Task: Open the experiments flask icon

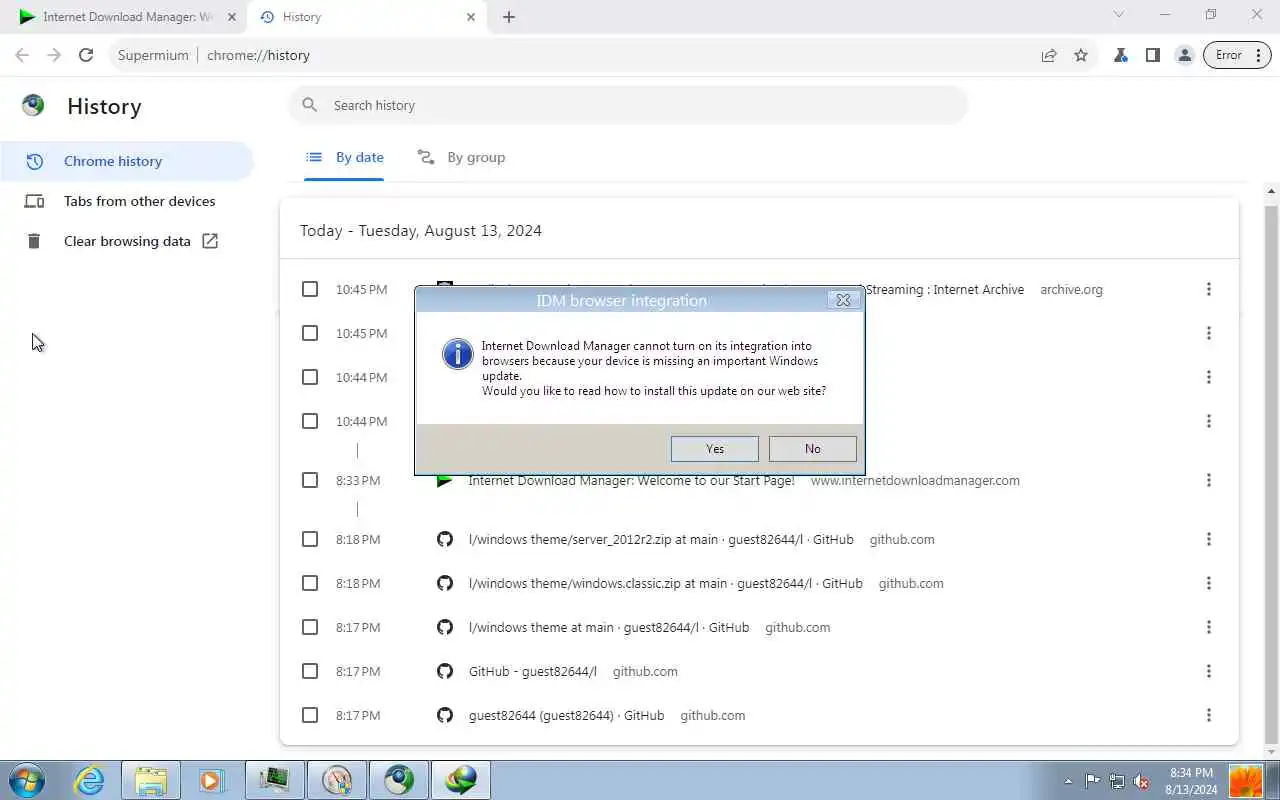Action: pyautogui.click(x=1121, y=55)
